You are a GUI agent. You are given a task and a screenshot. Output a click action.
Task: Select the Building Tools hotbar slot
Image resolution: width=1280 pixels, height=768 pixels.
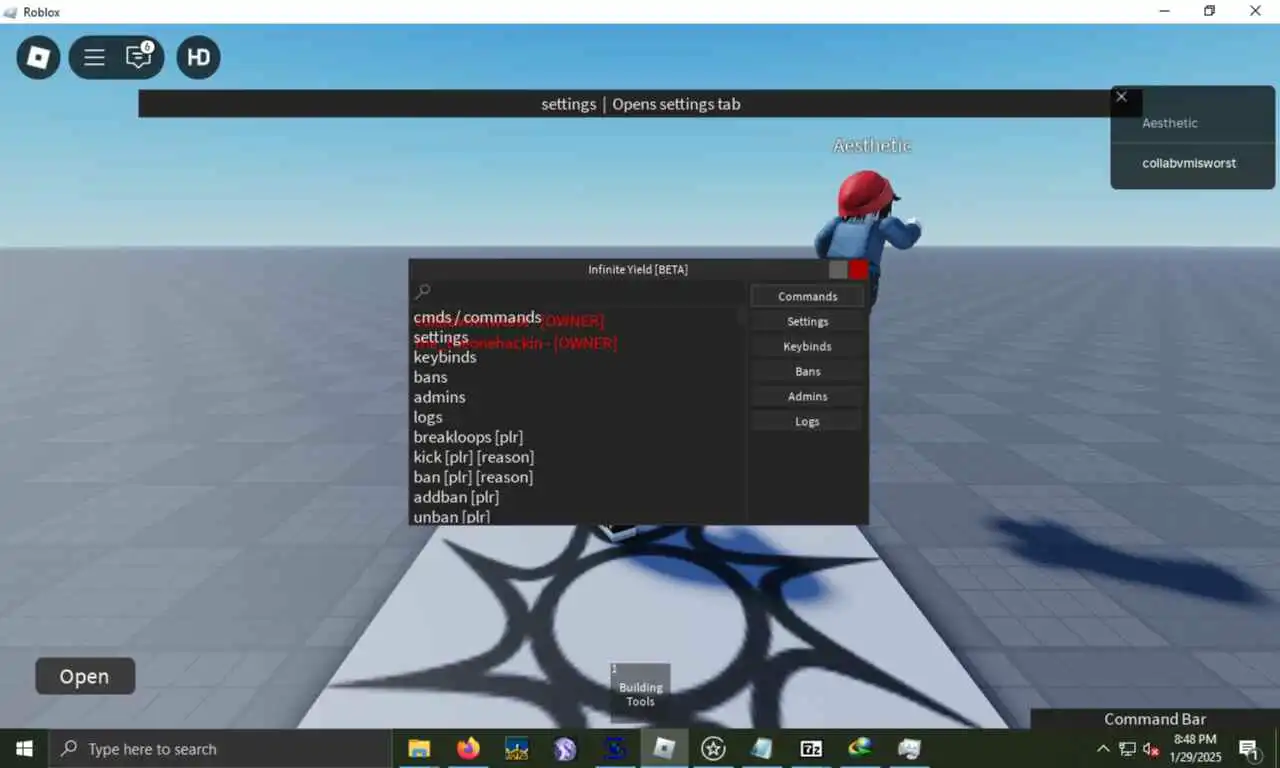click(x=640, y=692)
